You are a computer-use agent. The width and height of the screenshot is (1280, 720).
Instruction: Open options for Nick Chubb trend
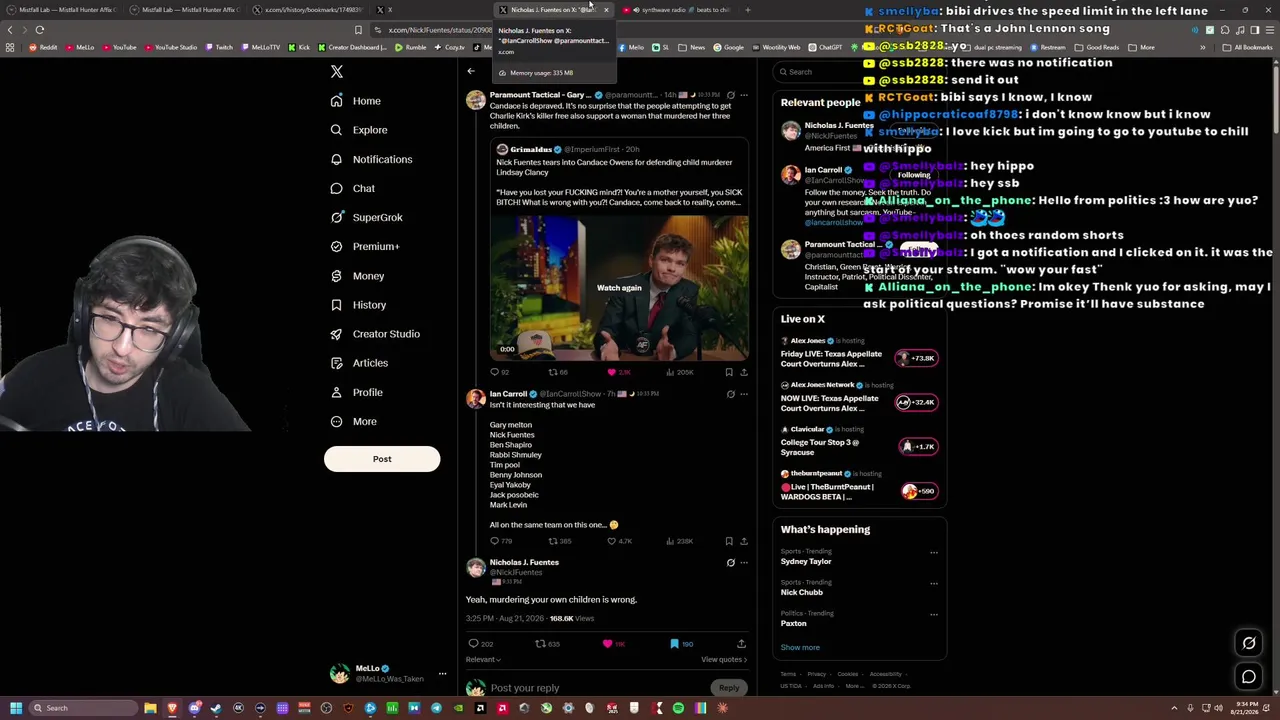934,583
